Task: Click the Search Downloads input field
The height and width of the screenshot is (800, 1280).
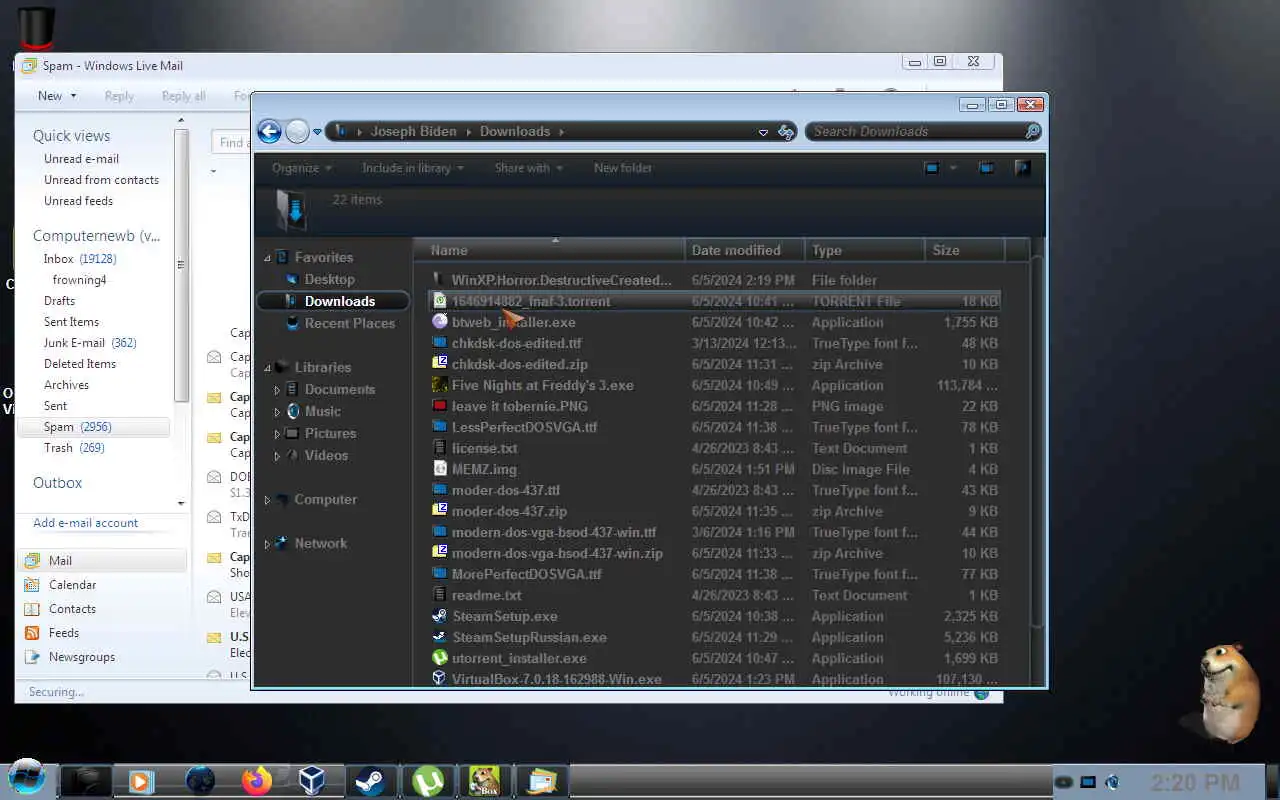Action: pos(915,131)
